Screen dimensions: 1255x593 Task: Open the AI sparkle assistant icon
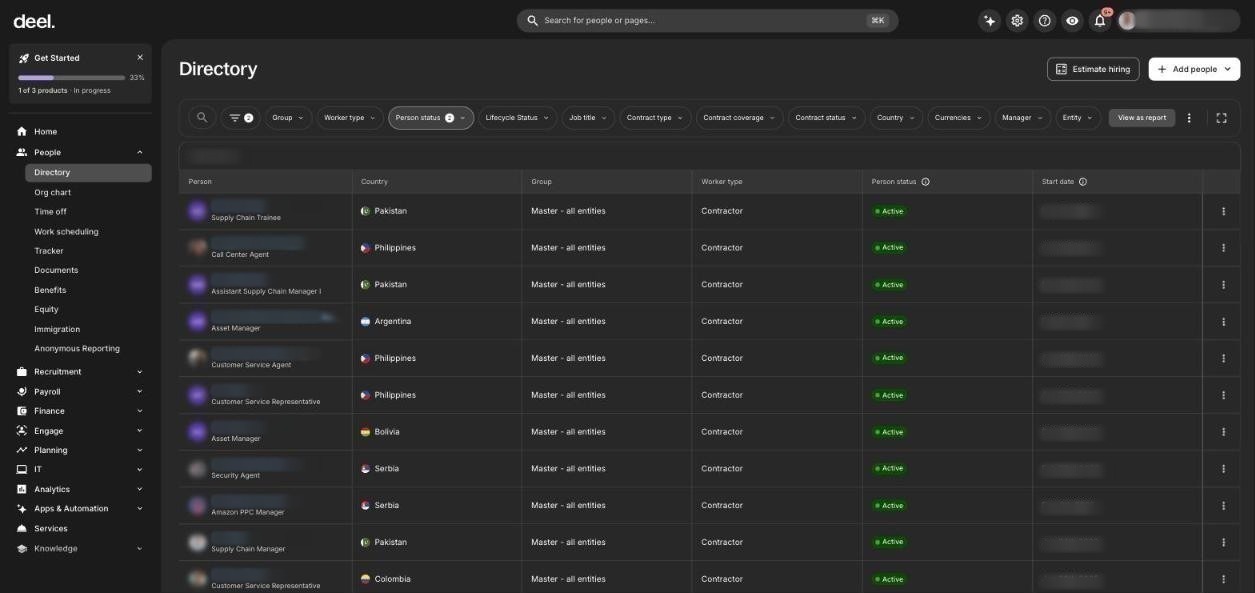(990, 20)
